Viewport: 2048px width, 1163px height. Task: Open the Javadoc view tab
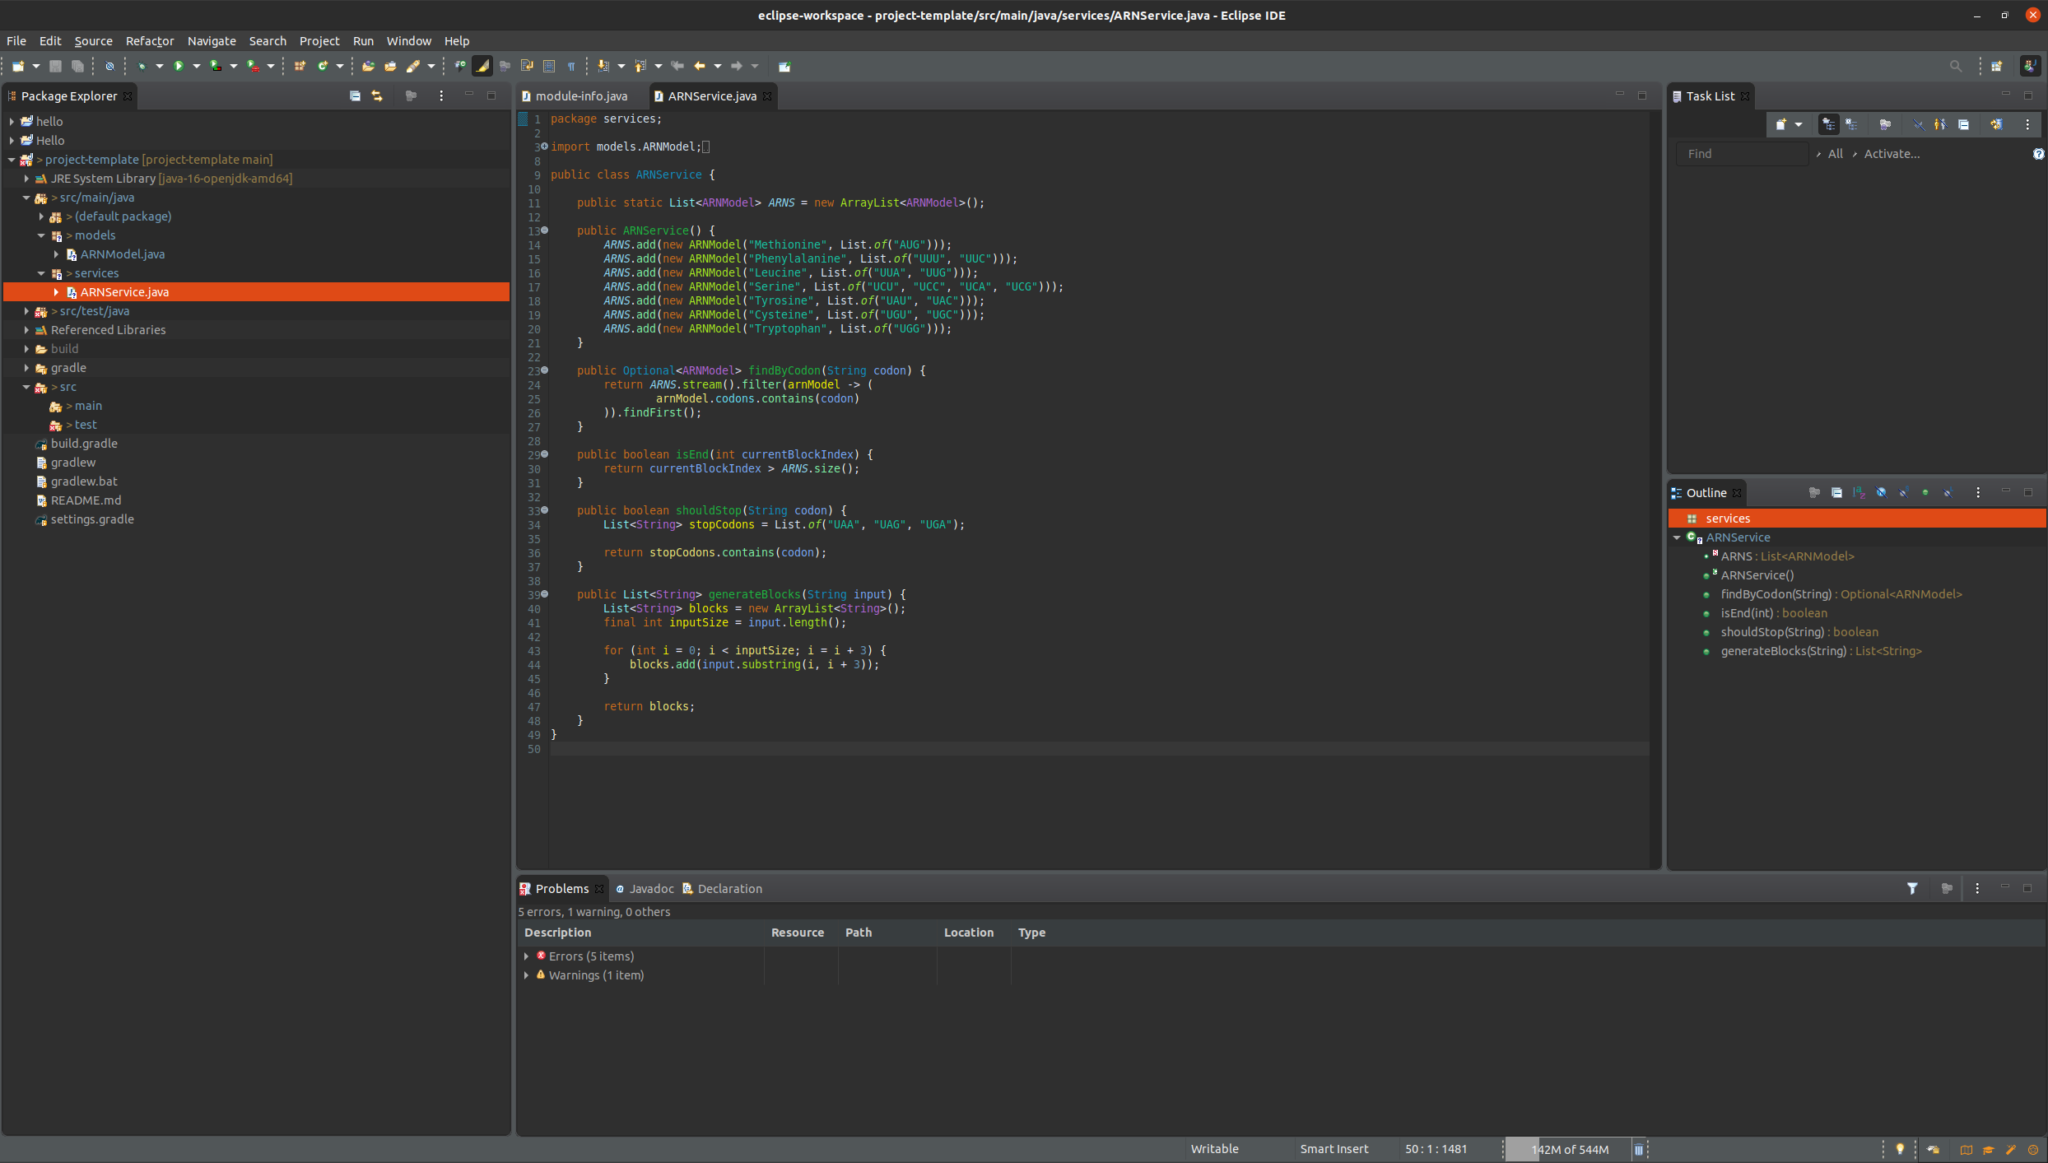pyautogui.click(x=650, y=888)
